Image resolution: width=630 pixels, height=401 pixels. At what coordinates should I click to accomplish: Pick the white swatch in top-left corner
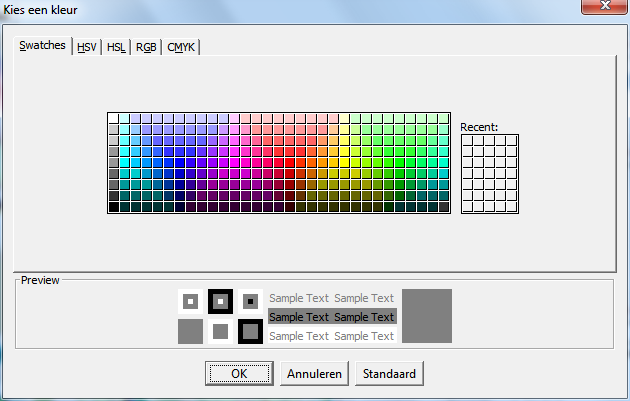(113, 119)
